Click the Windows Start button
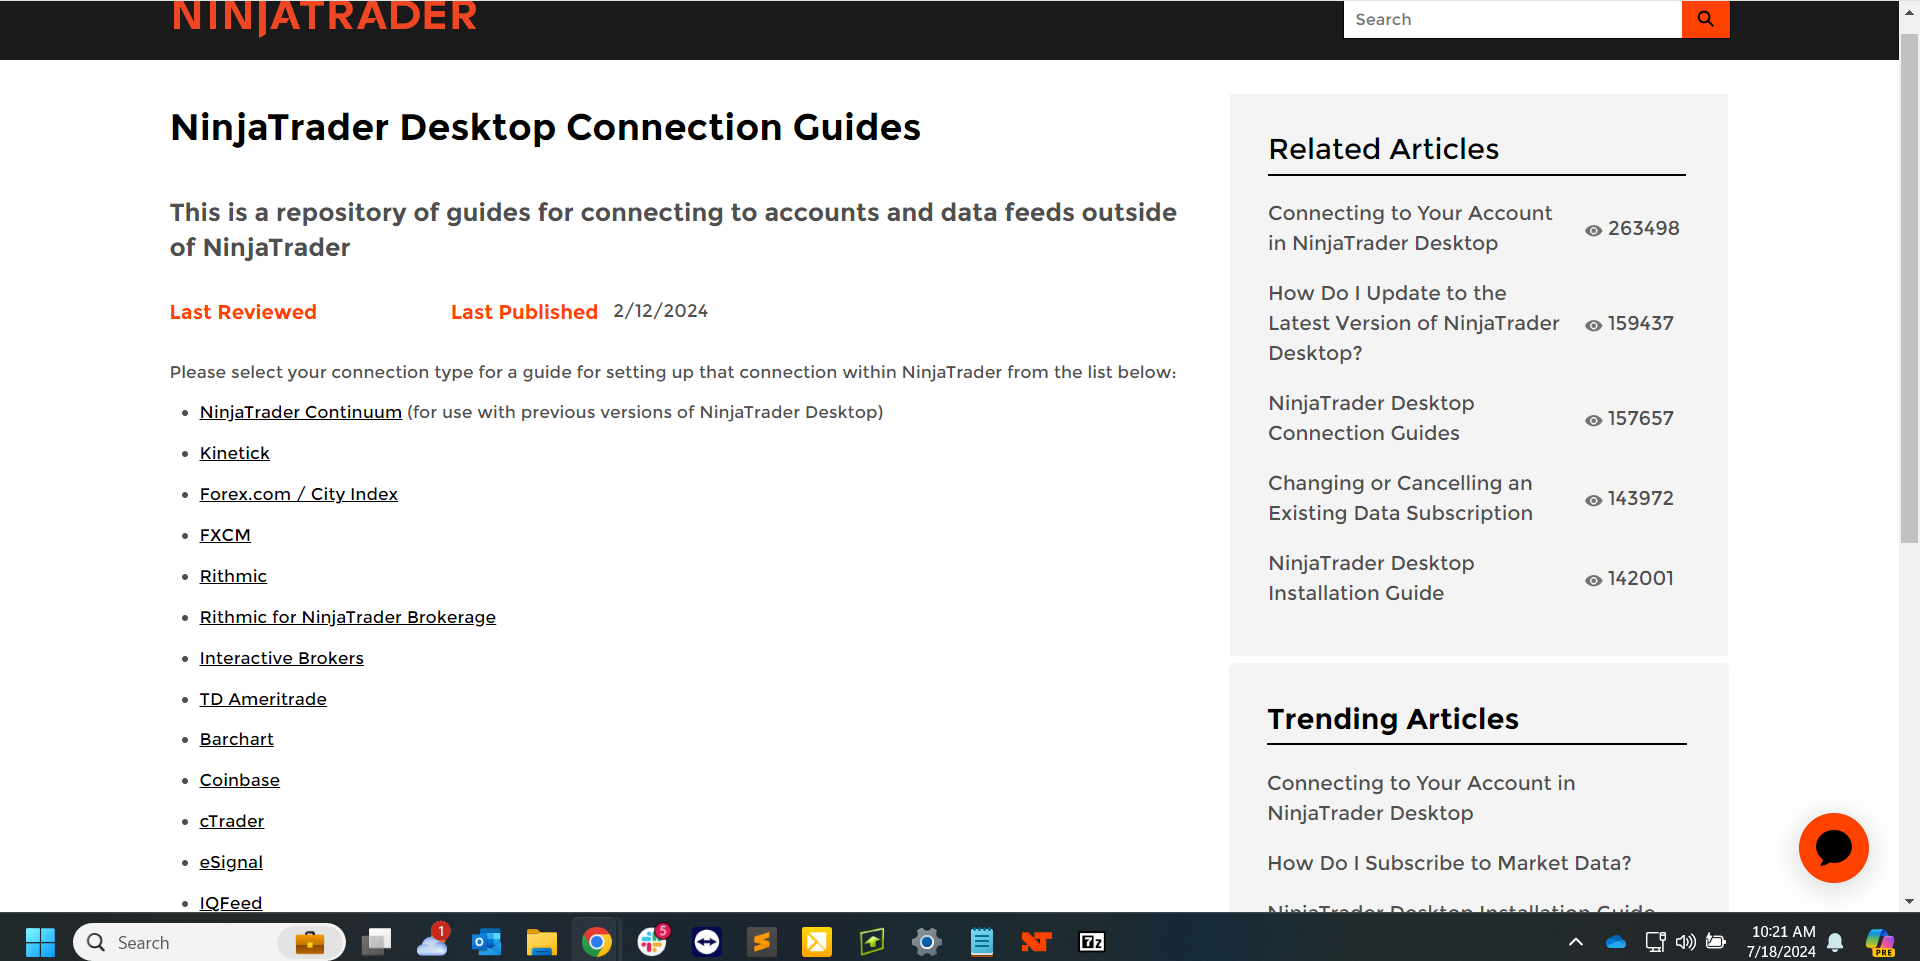The width and height of the screenshot is (1920, 961). pos(40,942)
